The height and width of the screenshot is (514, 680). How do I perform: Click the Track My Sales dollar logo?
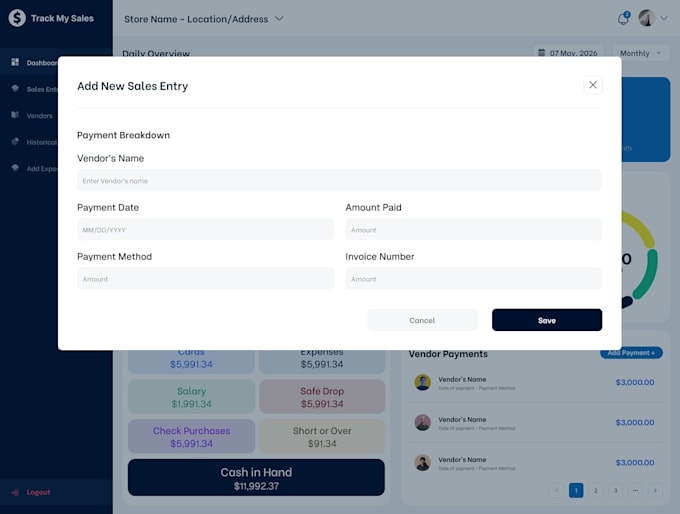point(17,18)
